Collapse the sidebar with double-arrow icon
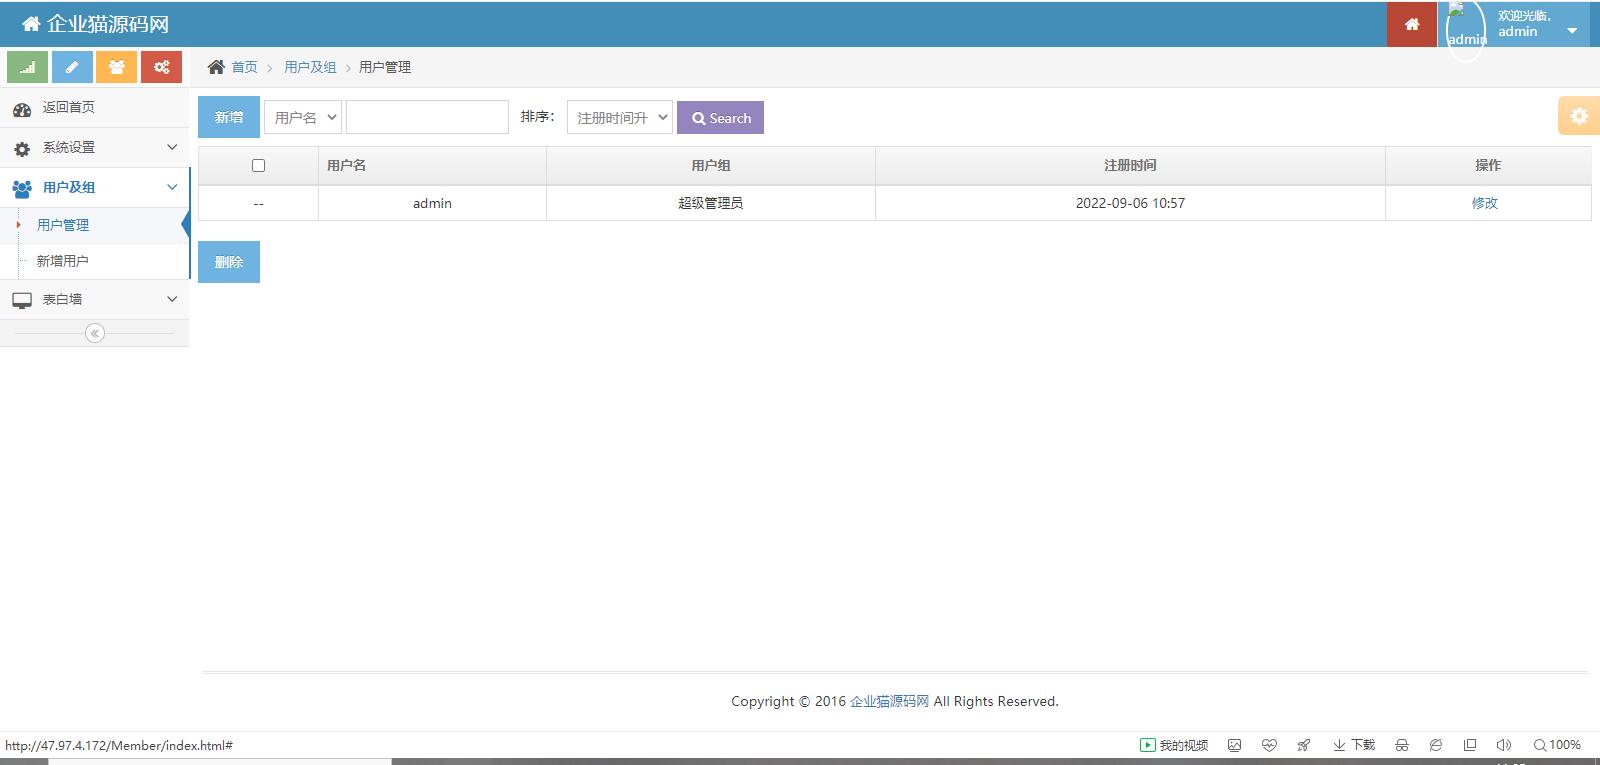Image resolution: width=1600 pixels, height=765 pixels. coord(95,333)
